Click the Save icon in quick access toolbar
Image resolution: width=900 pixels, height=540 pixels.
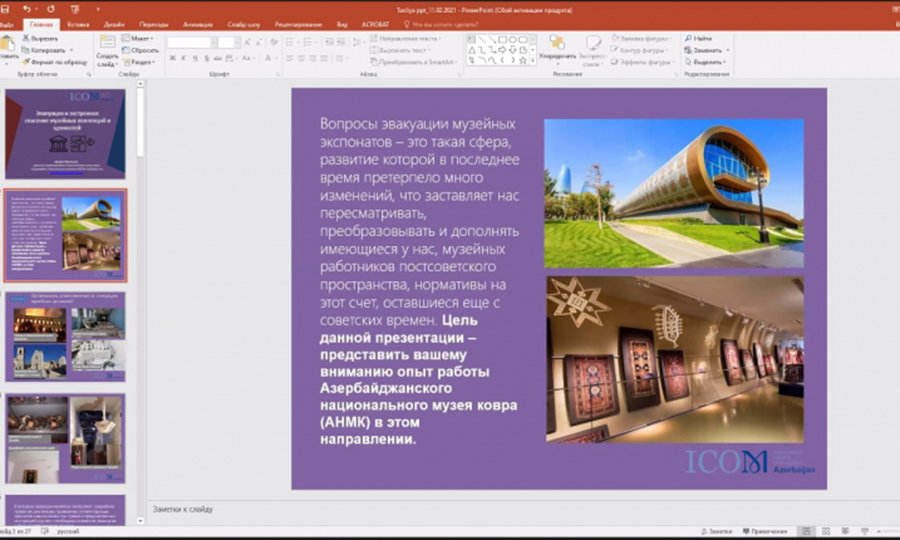(5, 9)
